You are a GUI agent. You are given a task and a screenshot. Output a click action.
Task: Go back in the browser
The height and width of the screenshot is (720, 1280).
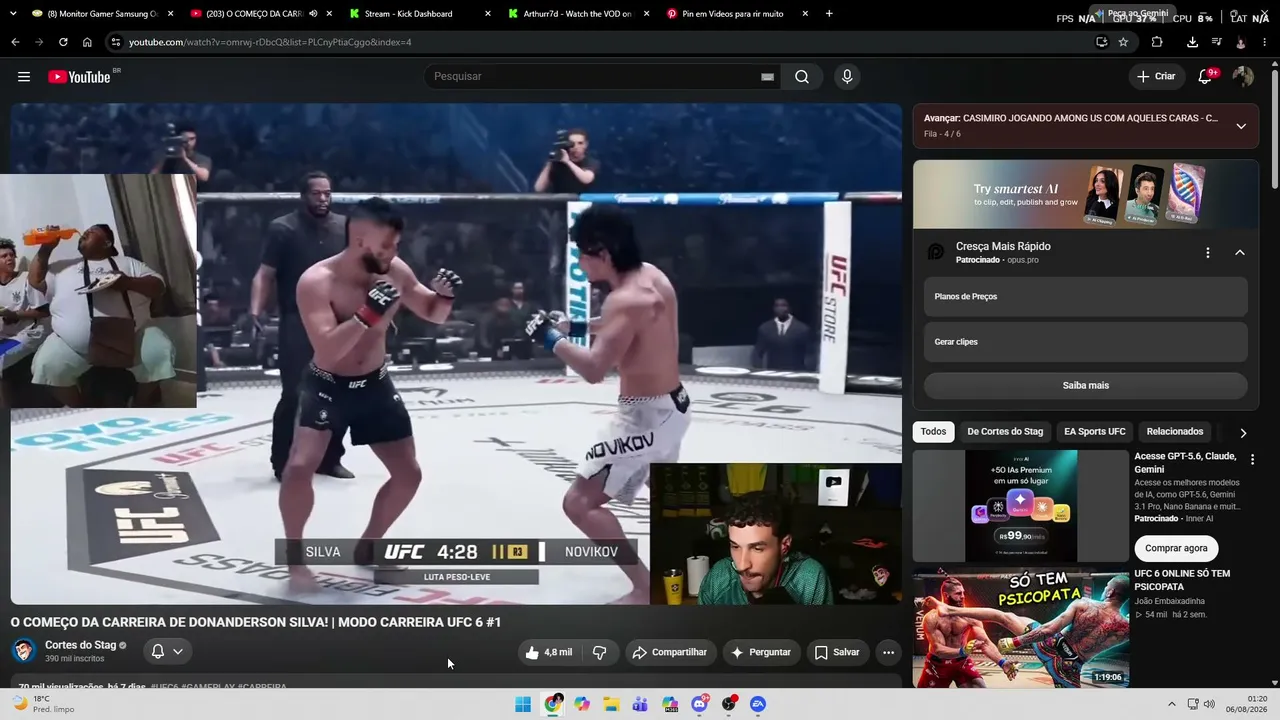tap(15, 42)
